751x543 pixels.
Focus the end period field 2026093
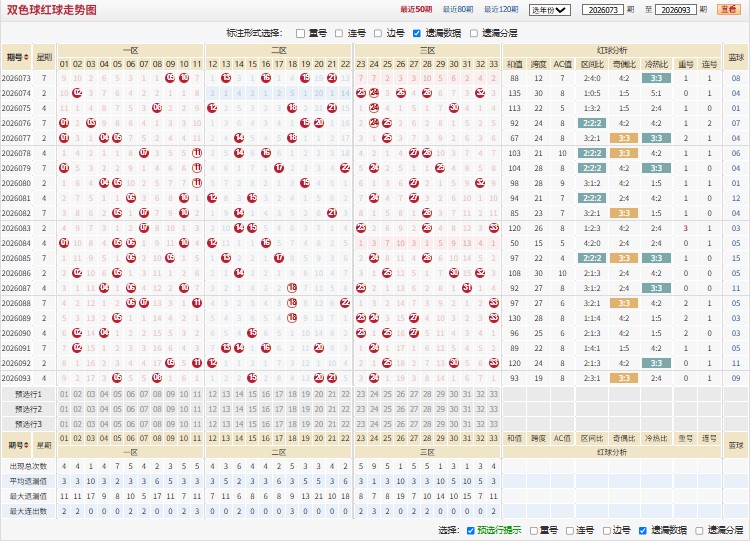tap(675, 10)
